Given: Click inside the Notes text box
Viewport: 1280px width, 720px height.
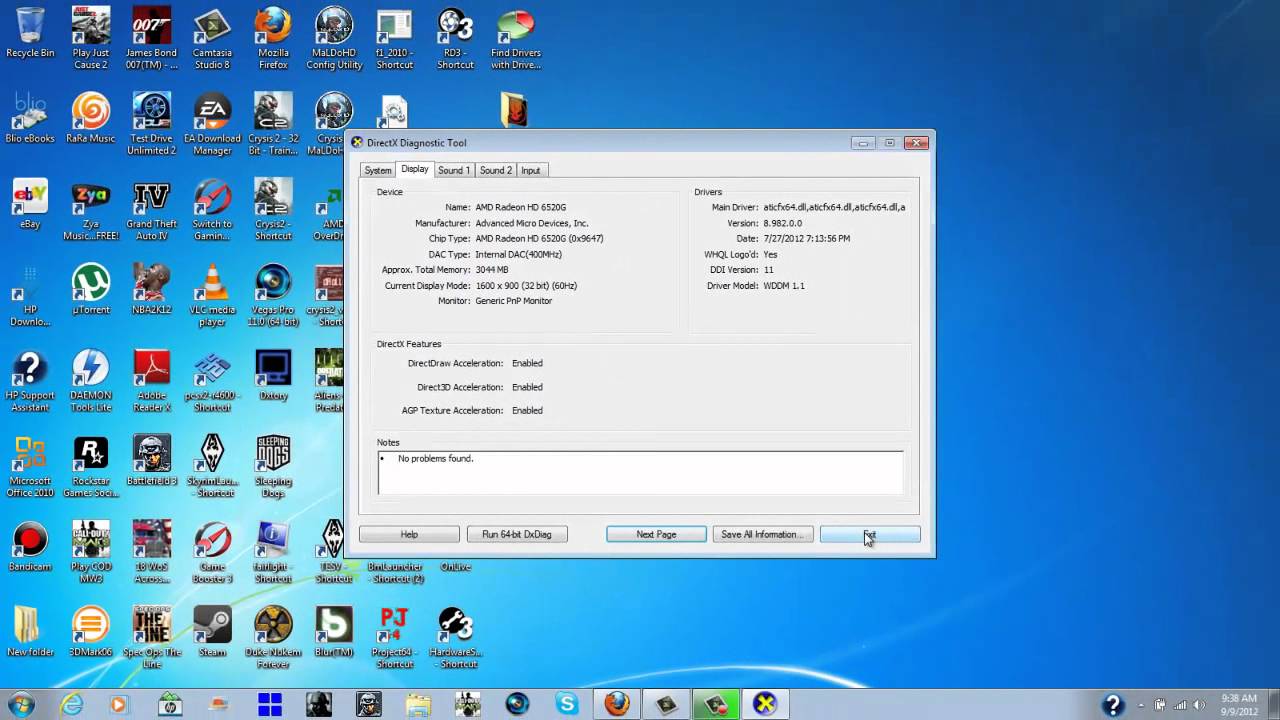Looking at the screenshot, I should 640,473.
